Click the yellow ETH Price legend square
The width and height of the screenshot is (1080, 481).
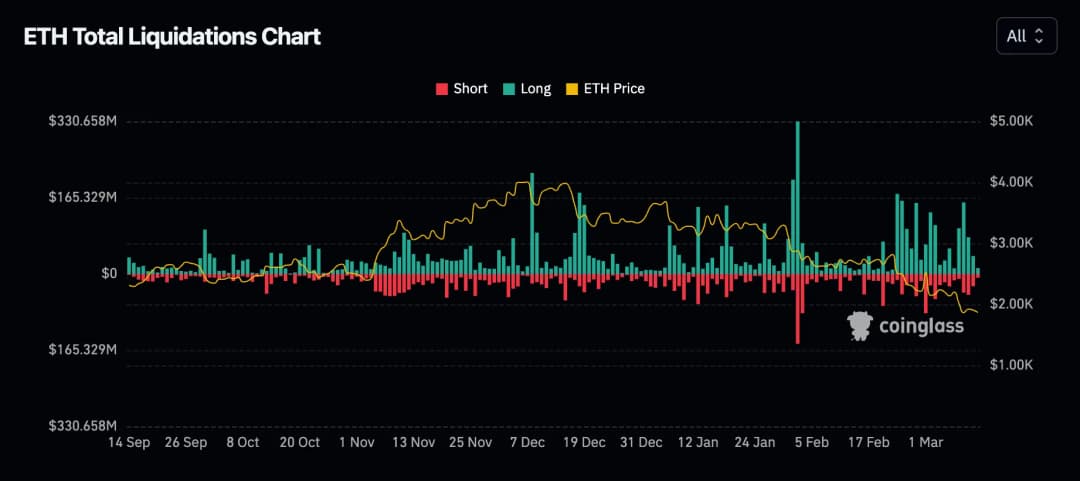(x=574, y=89)
